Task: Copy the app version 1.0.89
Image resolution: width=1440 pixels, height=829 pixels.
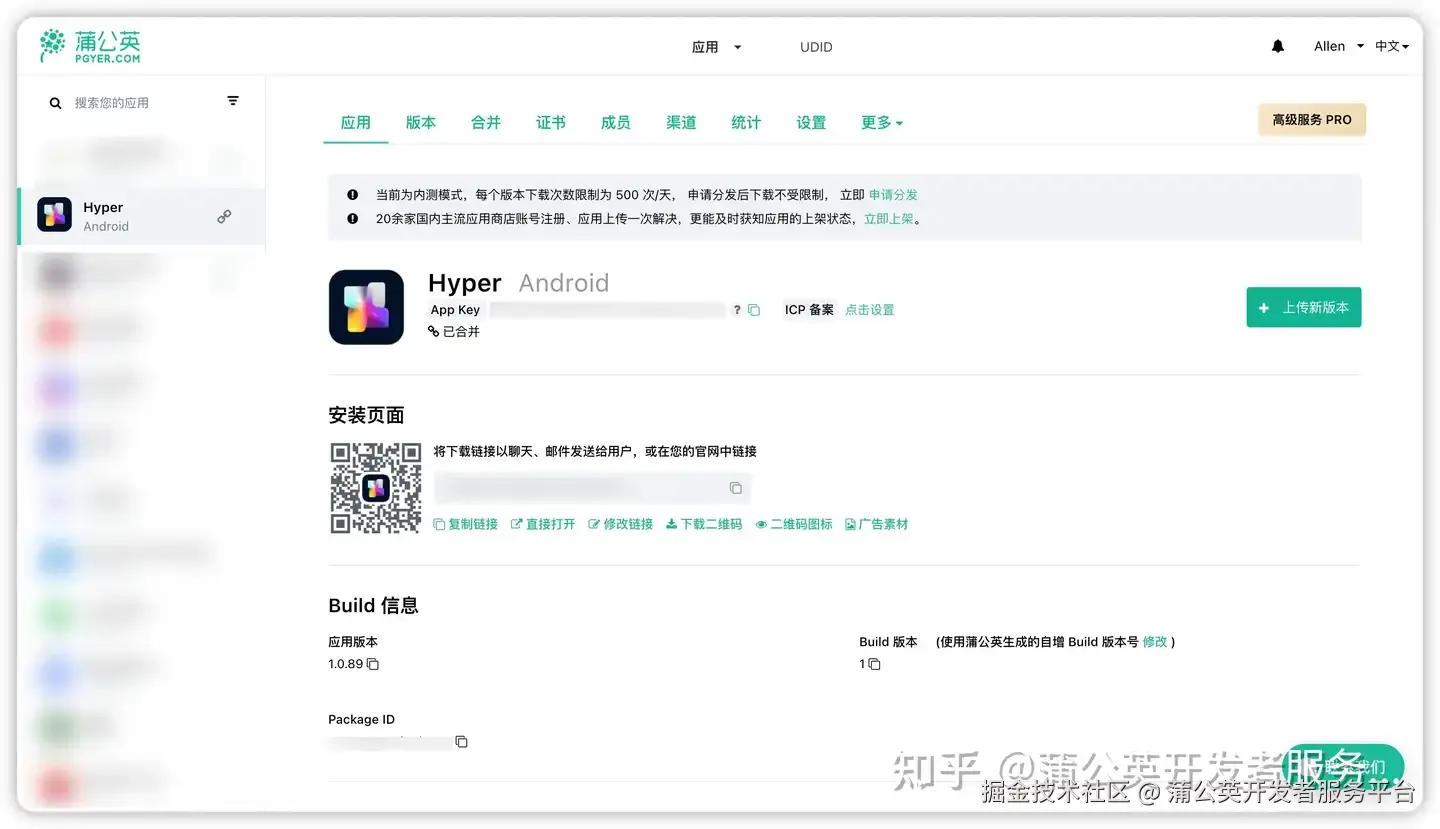Action: tap(373, 664)
